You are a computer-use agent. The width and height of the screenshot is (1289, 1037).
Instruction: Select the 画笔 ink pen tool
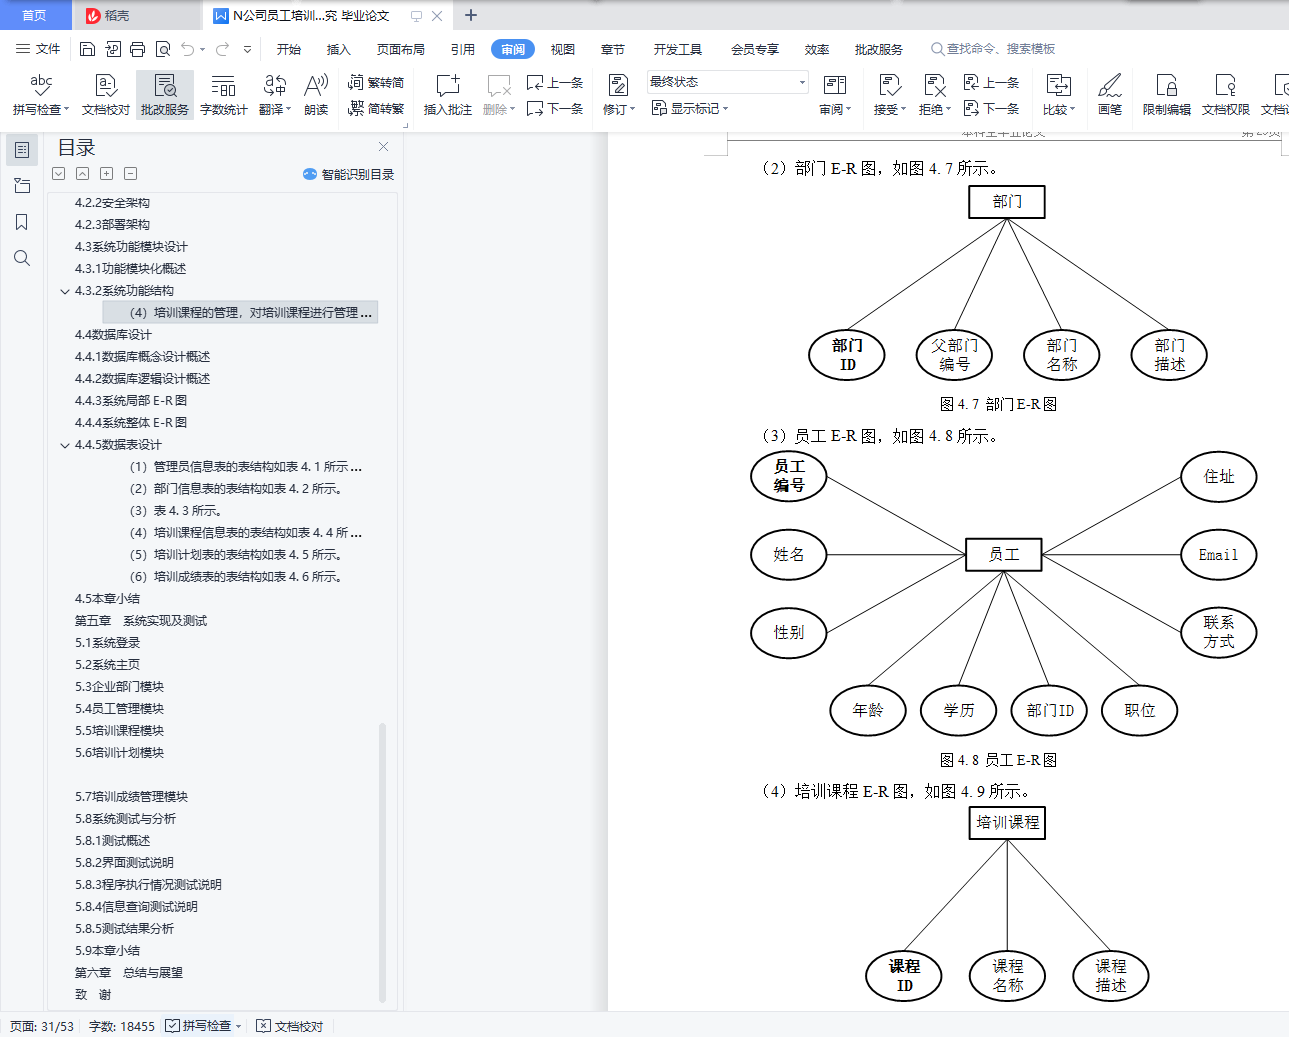pyautogui.click(x=1110, y=95)
